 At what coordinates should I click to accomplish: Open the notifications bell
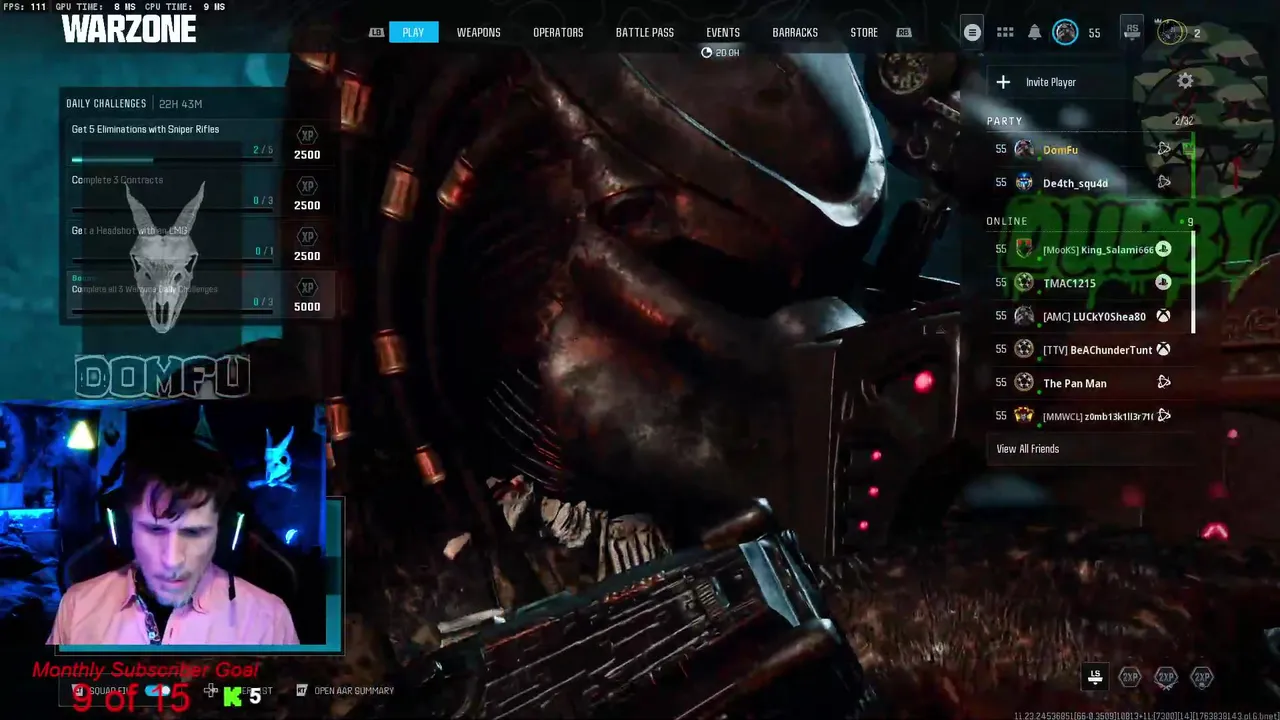click(1035, 32)
